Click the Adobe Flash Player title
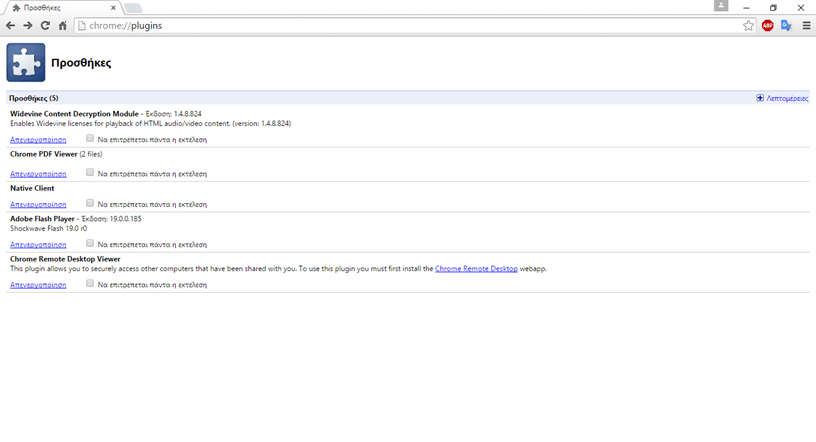 pos(42,219)
